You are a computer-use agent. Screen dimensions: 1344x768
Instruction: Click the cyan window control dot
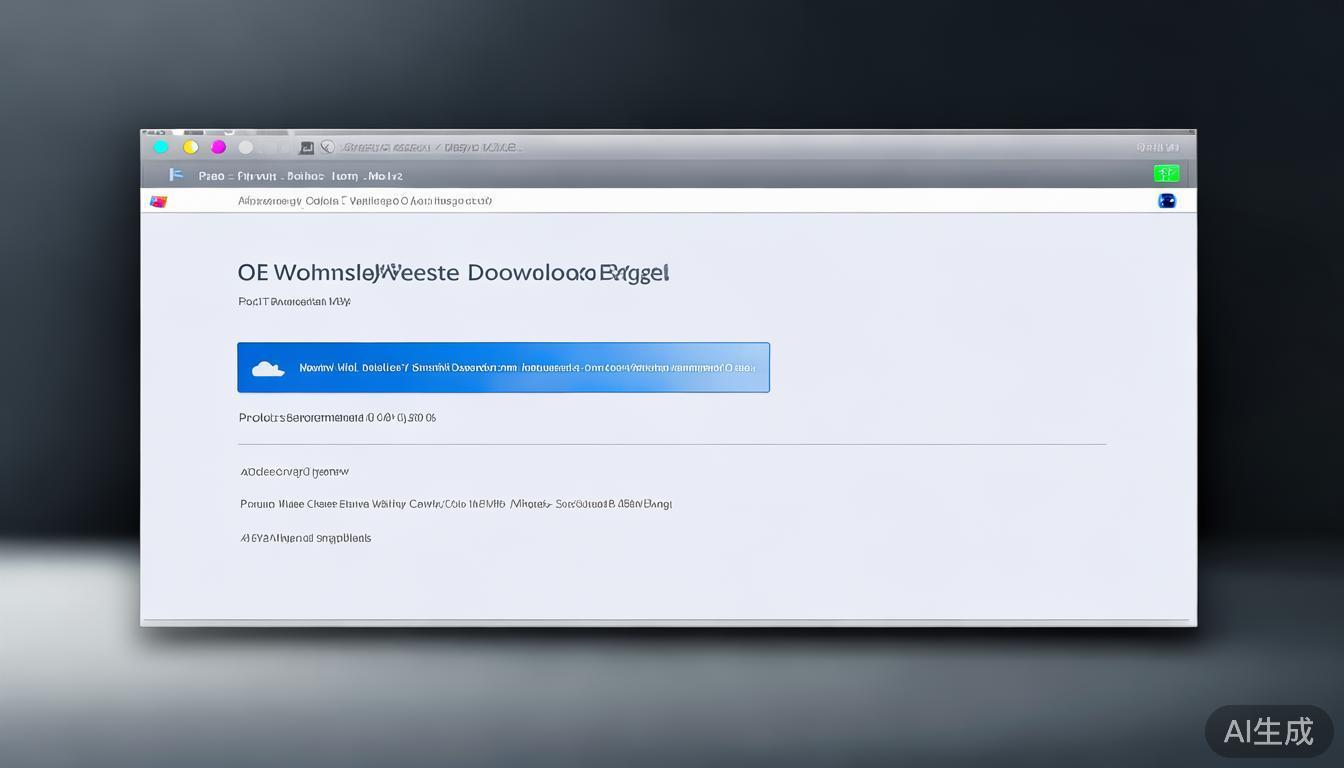pyautogui.click(x=160, y=147)
